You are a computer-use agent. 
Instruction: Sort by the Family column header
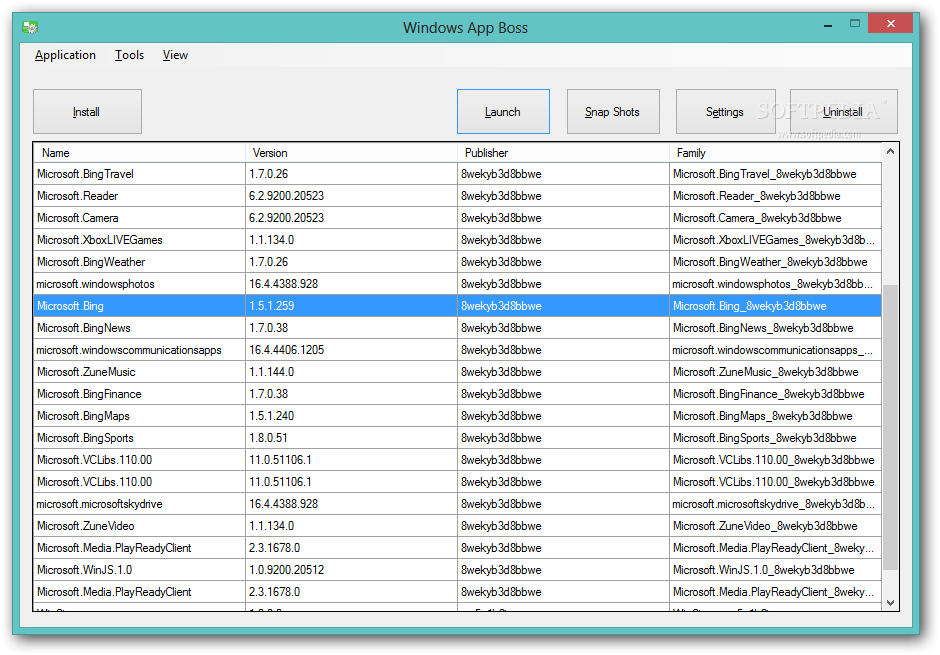coord(775,153)
